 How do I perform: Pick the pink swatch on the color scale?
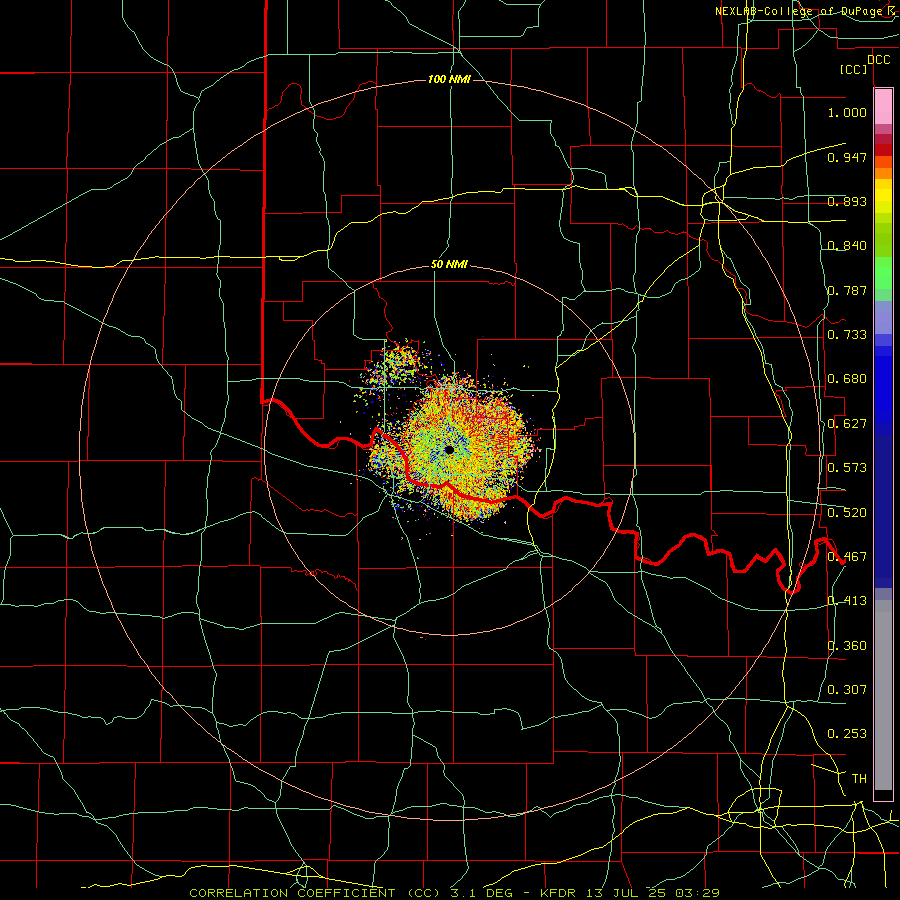click(883, 107)
